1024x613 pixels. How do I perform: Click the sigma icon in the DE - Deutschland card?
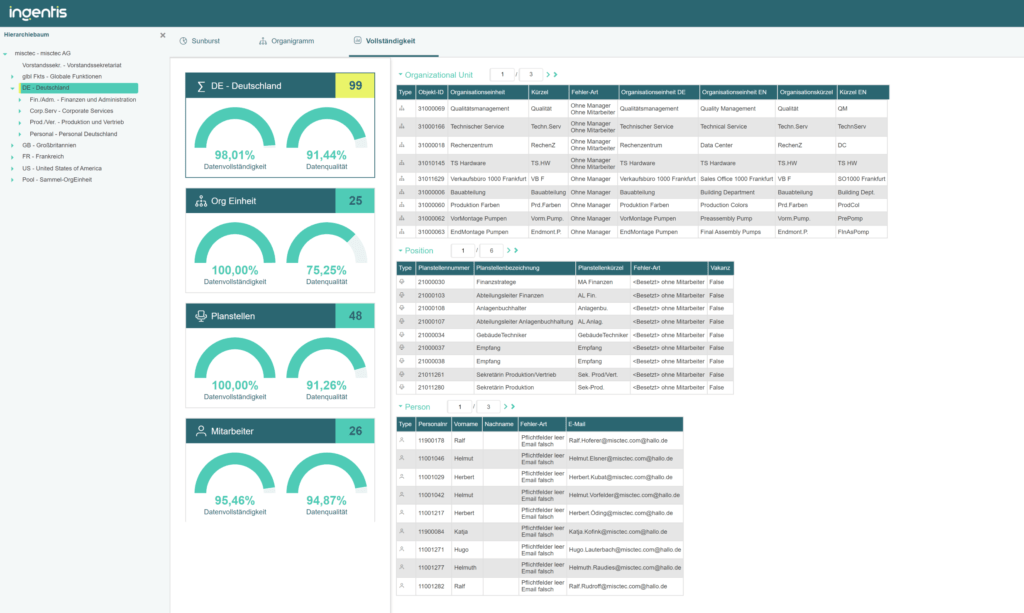[201, 86]
